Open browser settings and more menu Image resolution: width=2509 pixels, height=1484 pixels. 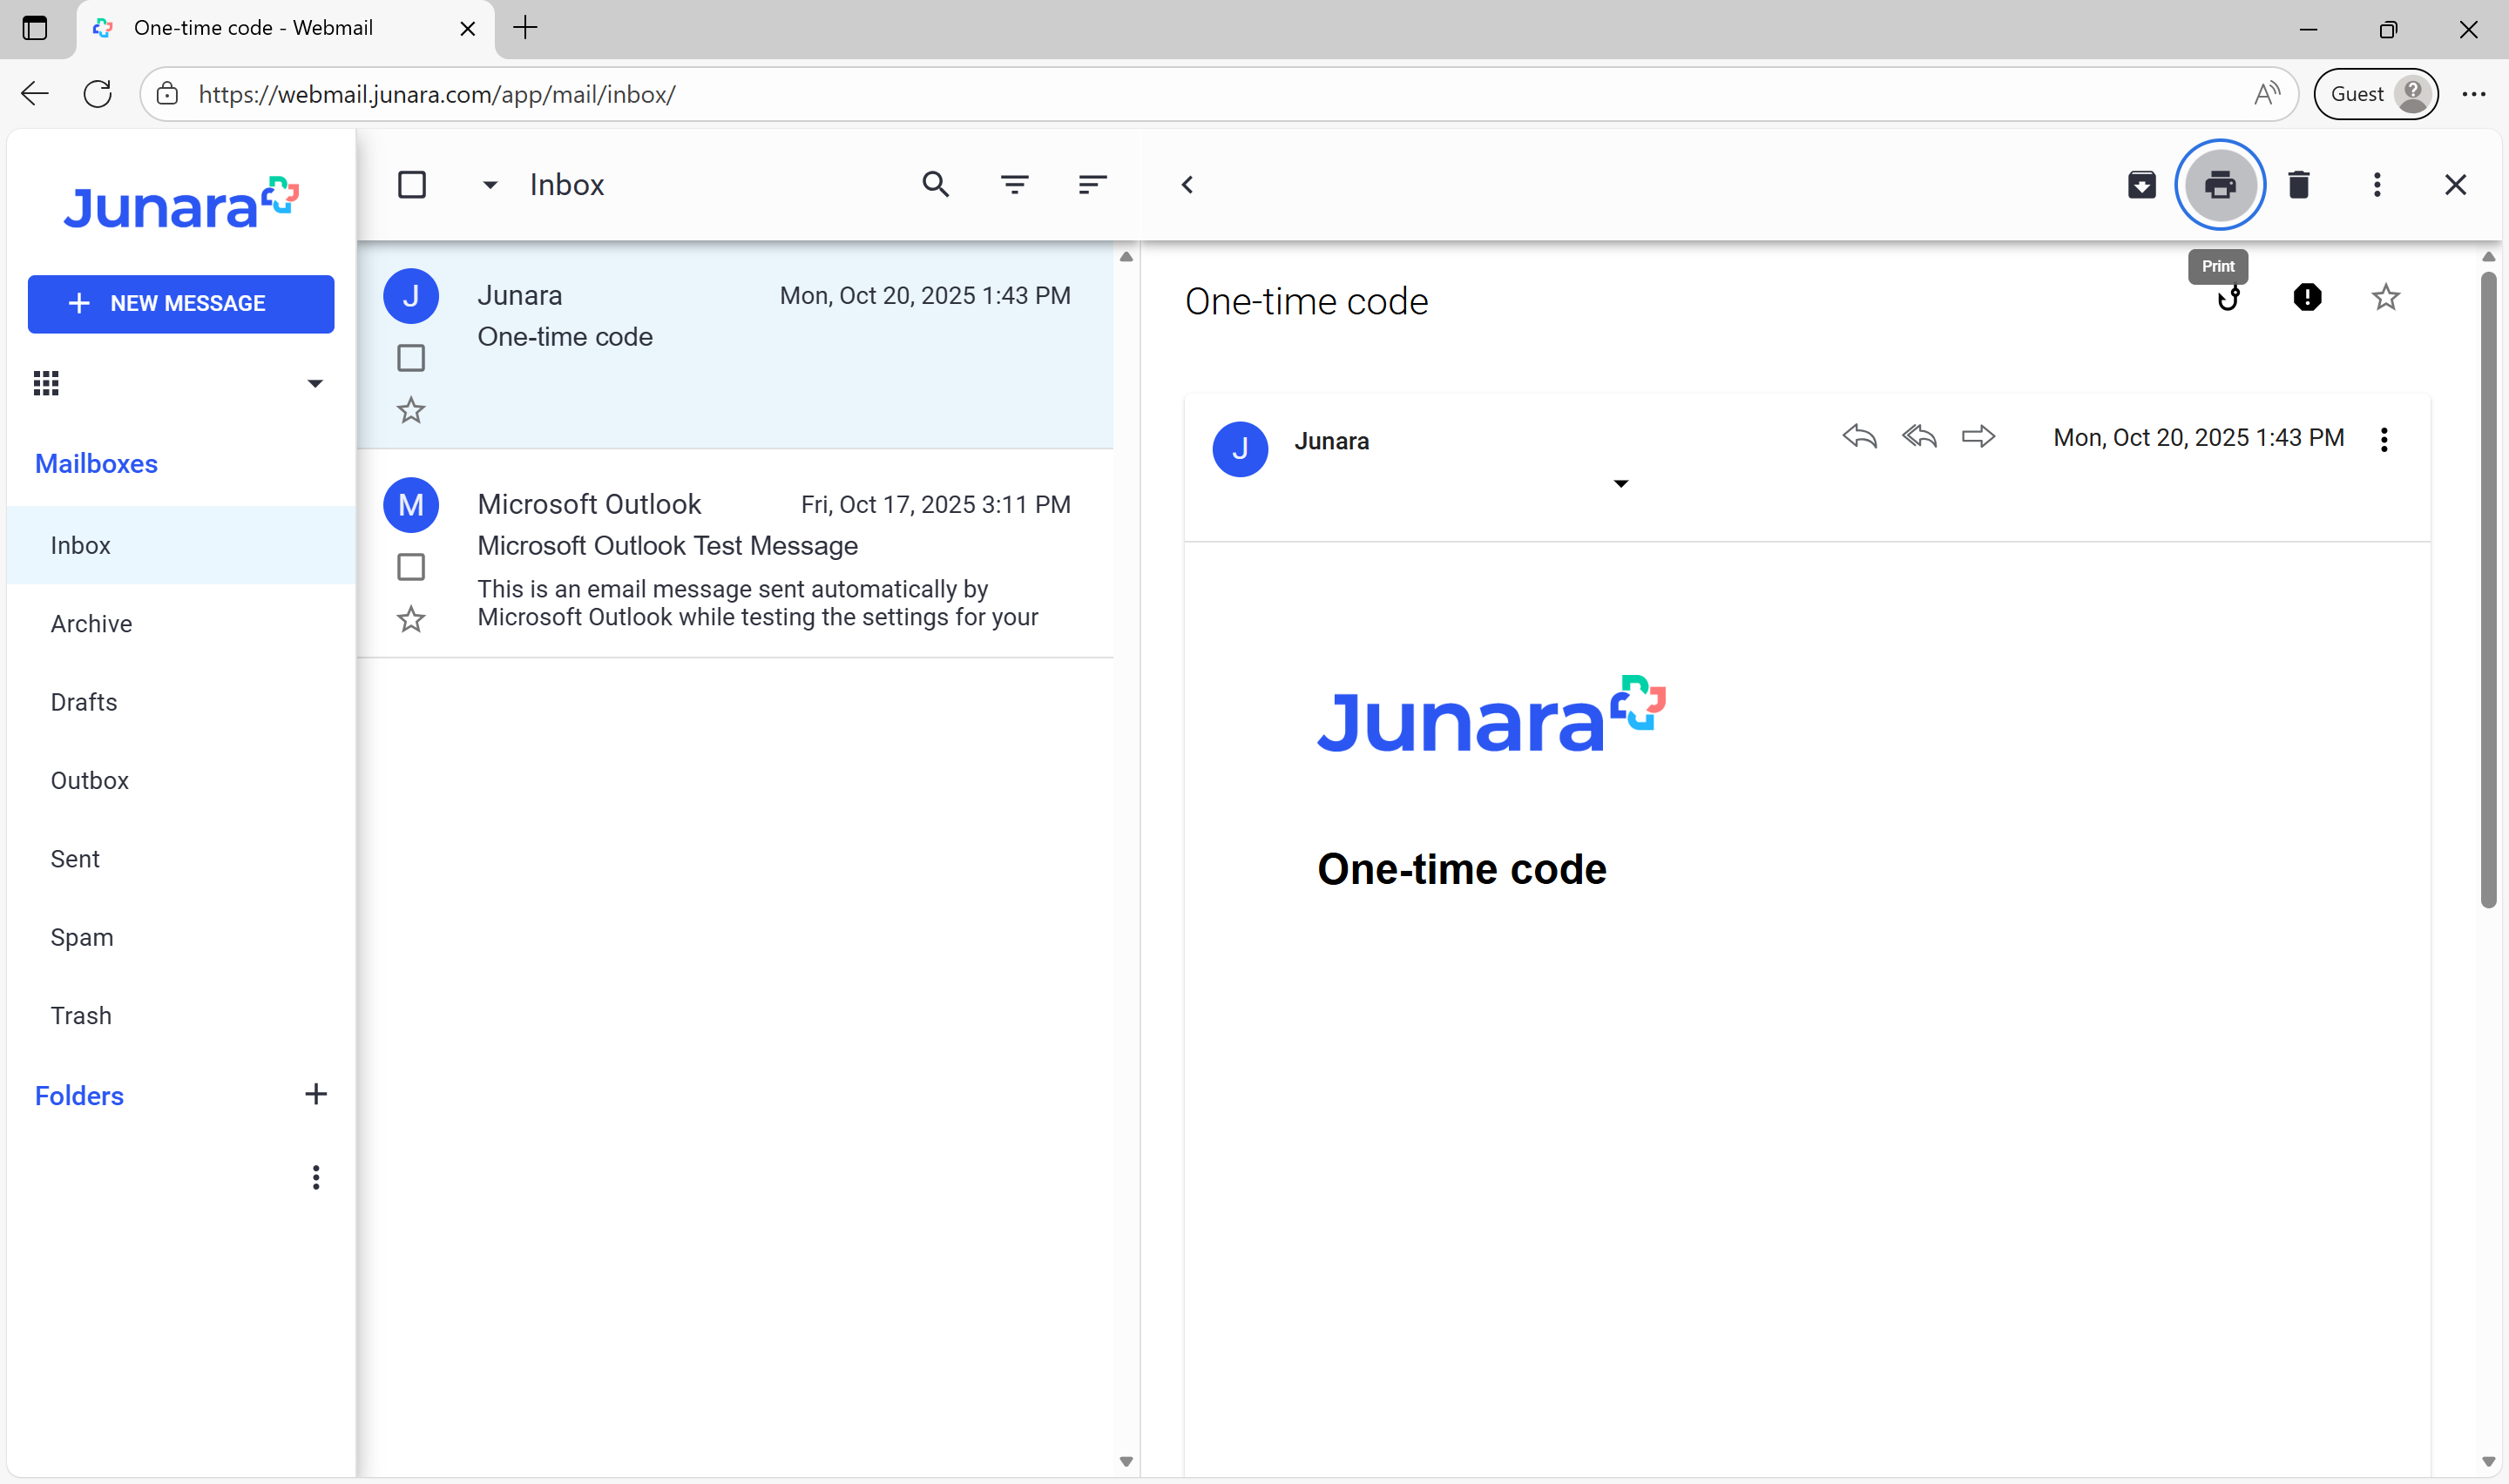pyautogui.click(x=2474, y=94)
